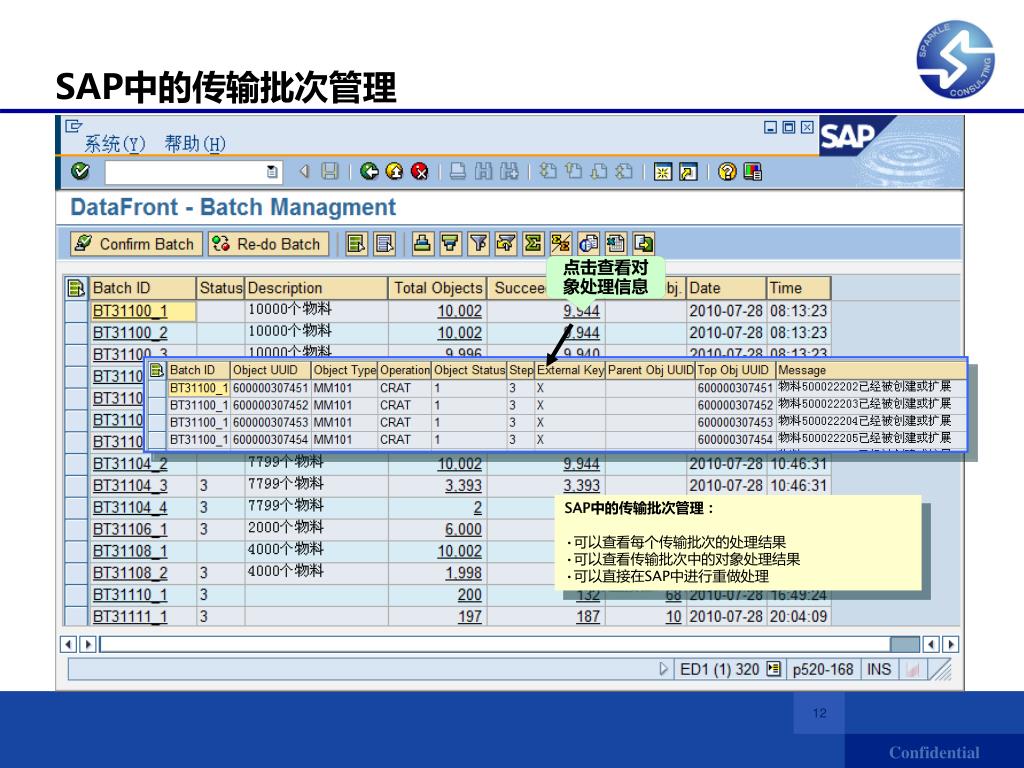Viewport: 1024px width, 768px height.
Task: Click the red Cancel icon
Action: point(420,172)
